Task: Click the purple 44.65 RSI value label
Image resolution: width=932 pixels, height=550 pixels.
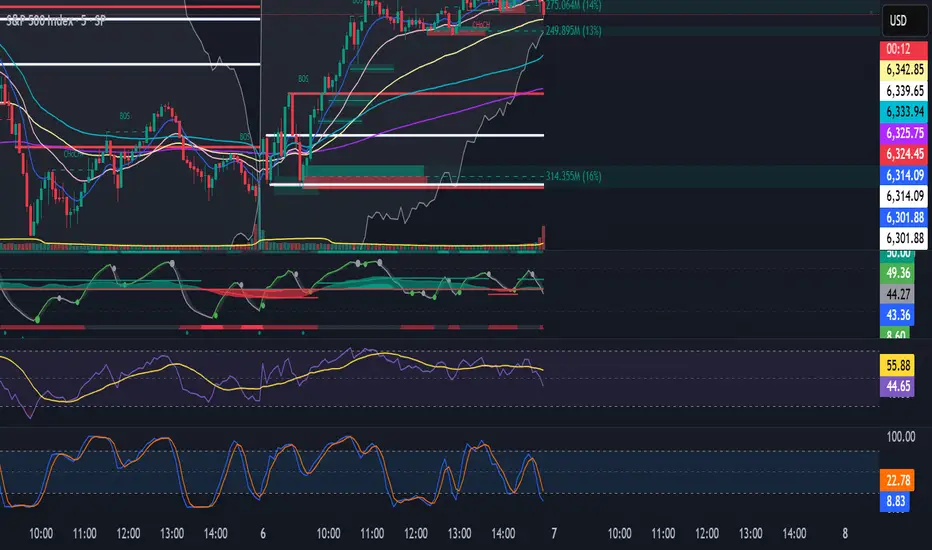Action: point(897,386)
